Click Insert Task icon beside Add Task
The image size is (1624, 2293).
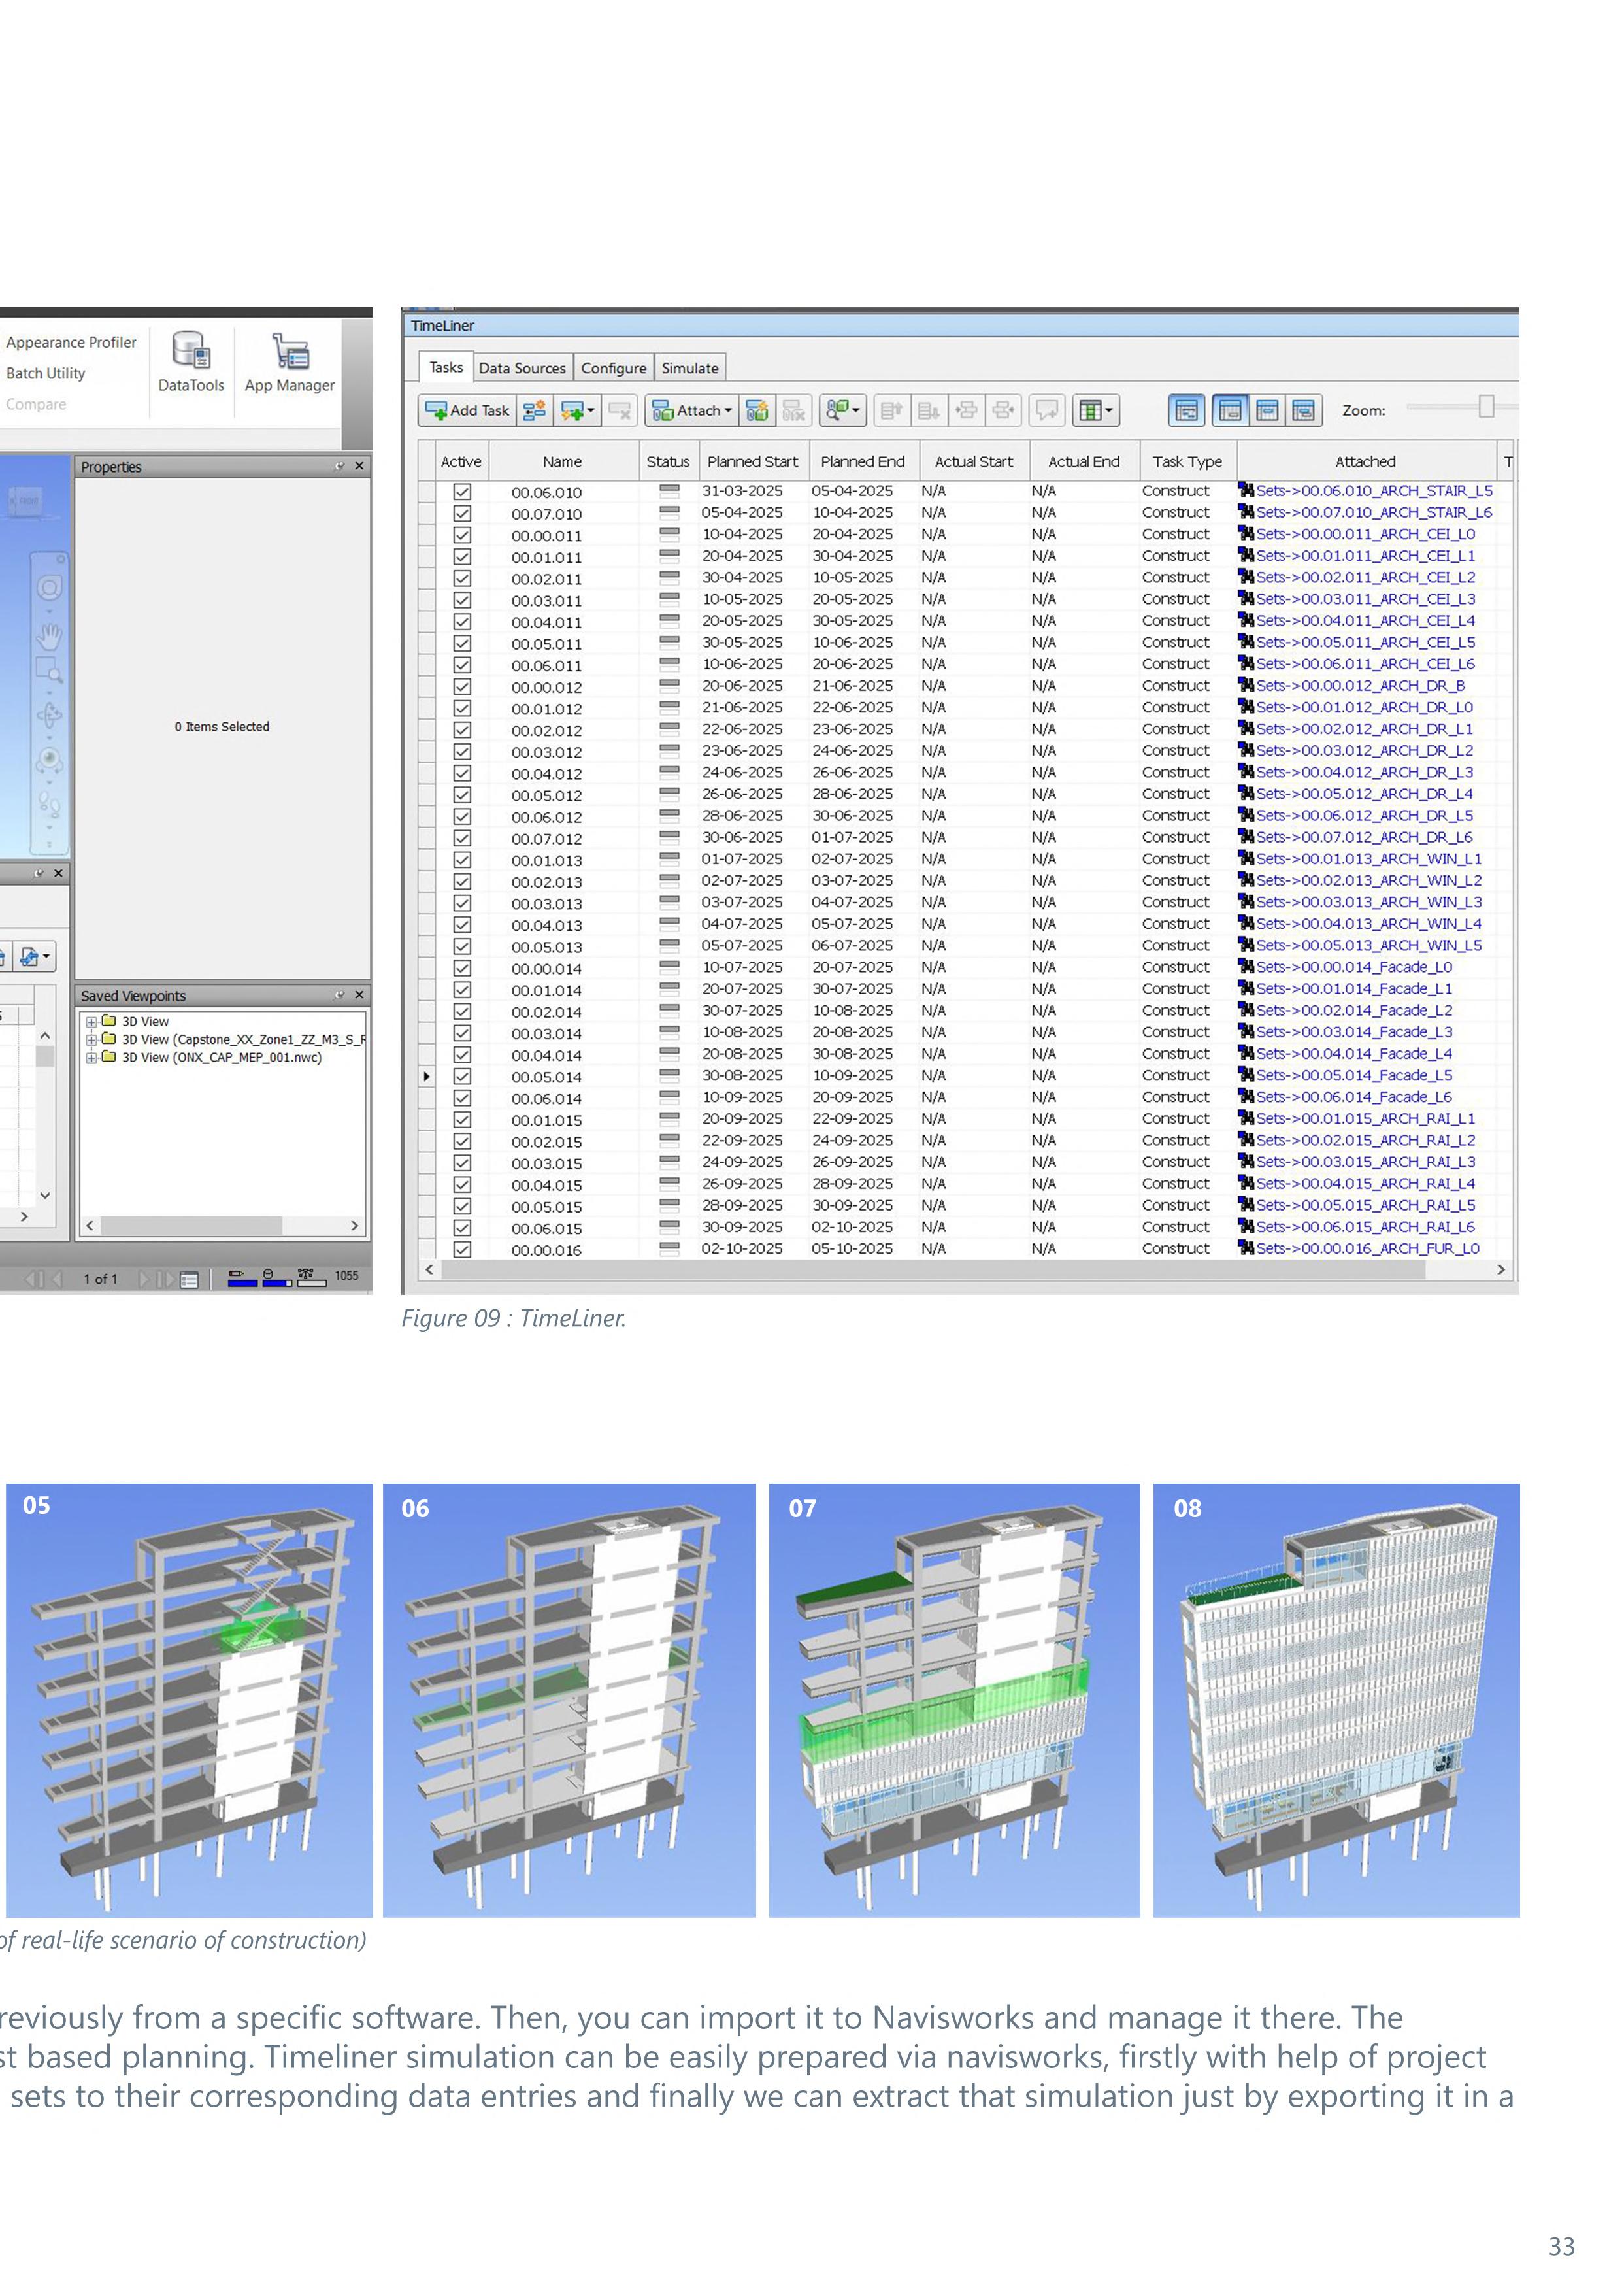point(535,410)
